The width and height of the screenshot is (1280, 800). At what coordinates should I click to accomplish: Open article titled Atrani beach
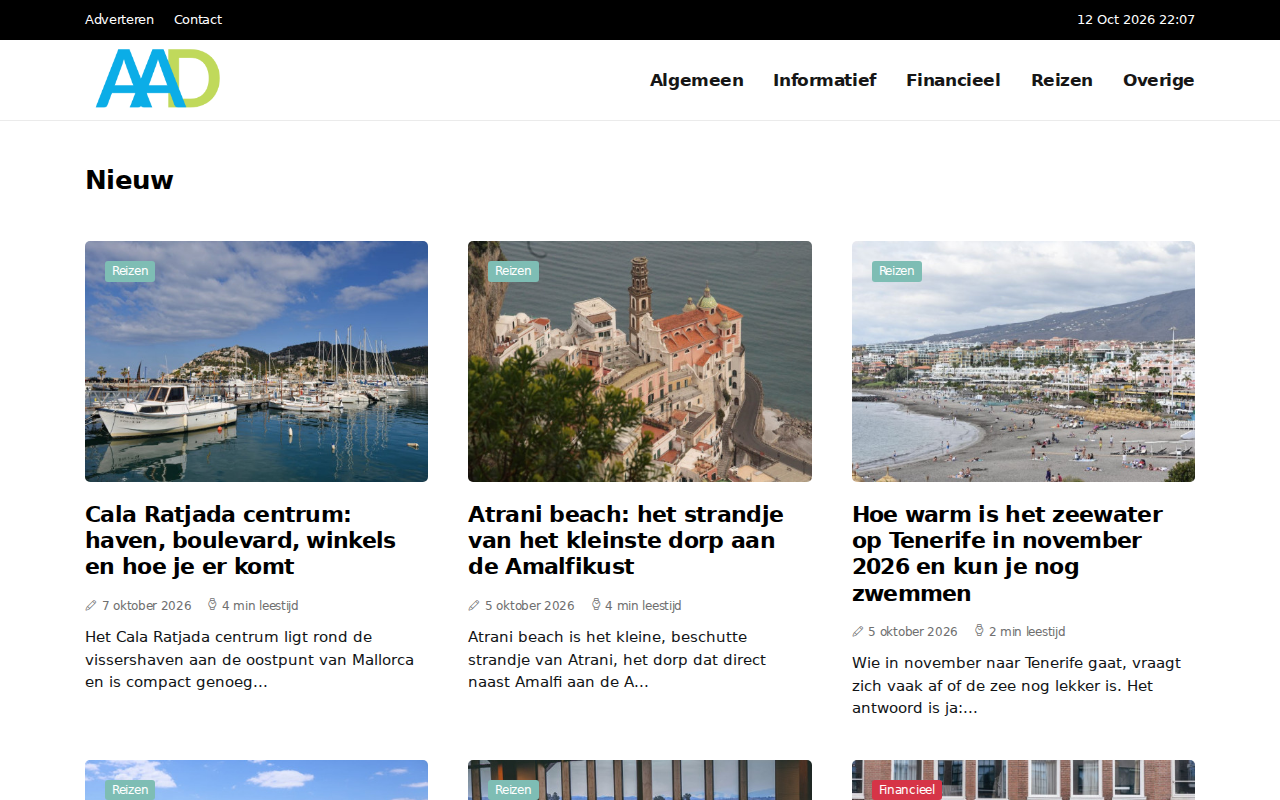626,540
